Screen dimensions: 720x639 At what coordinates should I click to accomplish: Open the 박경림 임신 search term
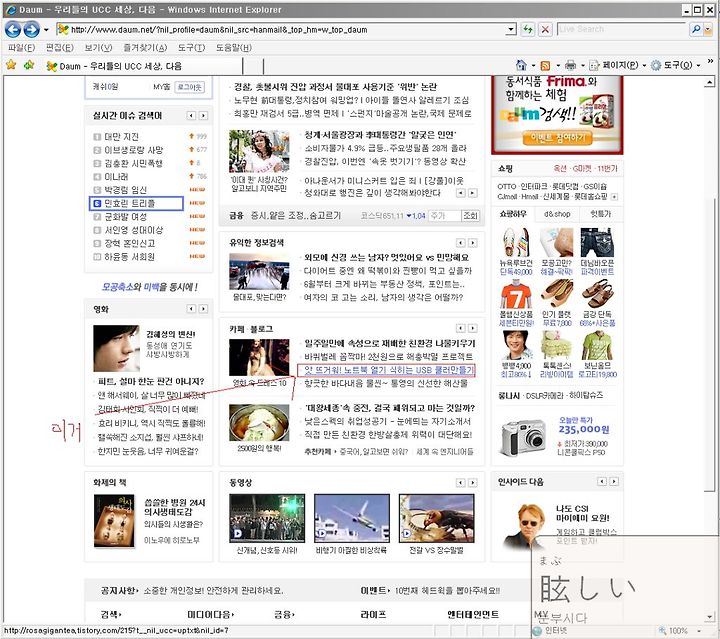pyautogui.click(x=125, y=190)
